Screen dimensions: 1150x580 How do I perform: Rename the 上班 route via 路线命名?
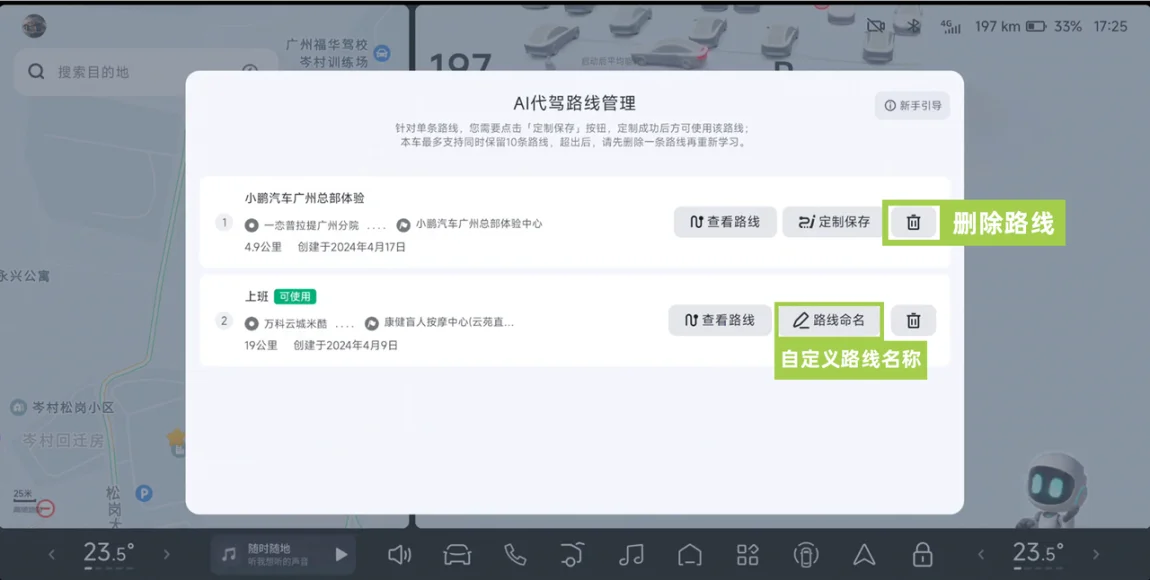pyautogui.click(x=829, y=320)
